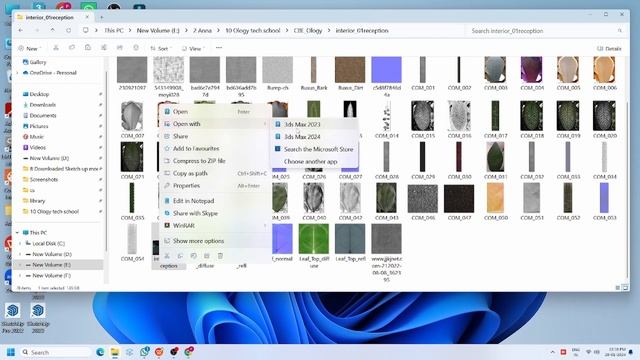640x360 pixels.
Task: Open the Videos quick access folder
Action: pos(38,147)
